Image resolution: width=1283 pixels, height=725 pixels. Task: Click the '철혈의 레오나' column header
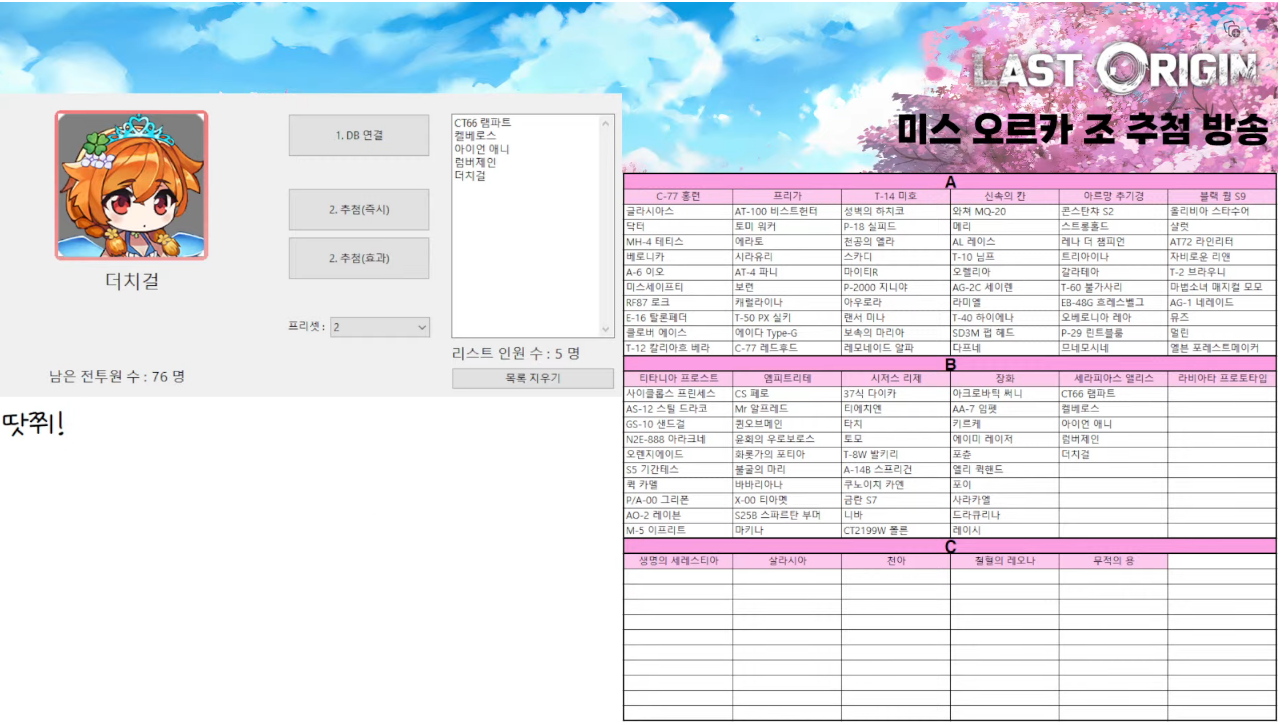pyautogui.click(x=1005, y=561)
